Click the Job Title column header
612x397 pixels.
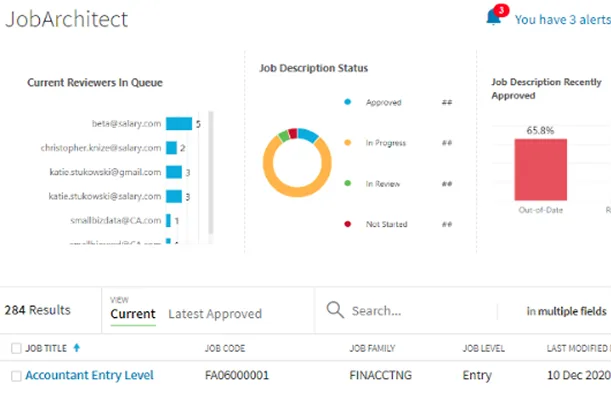pyautogui.click(x=46, y=348)
